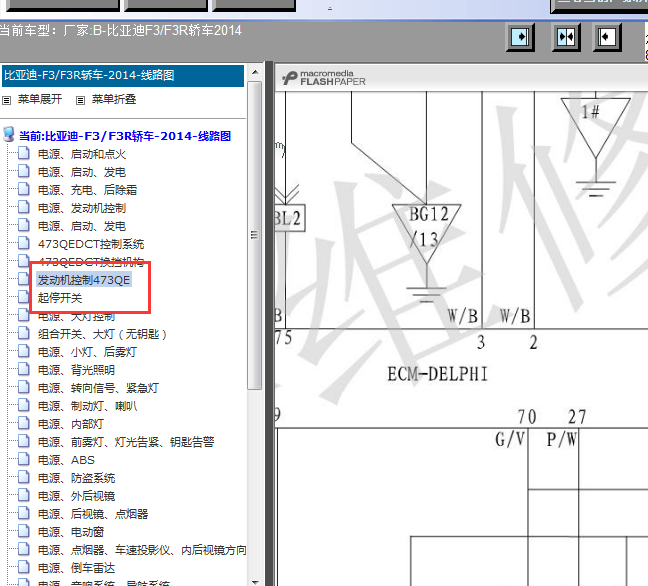This screenshot has width=648, height=586.
Task: Open 电源、启动和点火 diagram
Action: click(82, 154)
